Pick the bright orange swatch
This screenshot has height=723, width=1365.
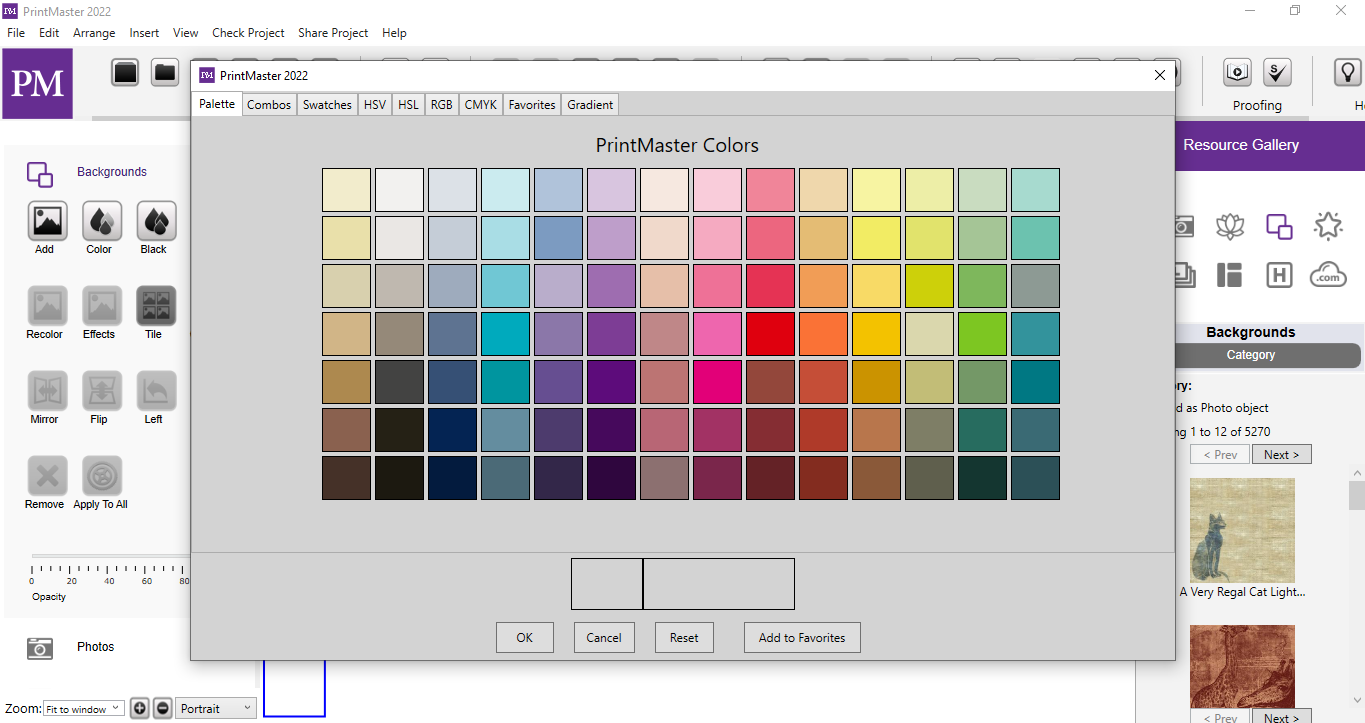(x=824, y=334)
